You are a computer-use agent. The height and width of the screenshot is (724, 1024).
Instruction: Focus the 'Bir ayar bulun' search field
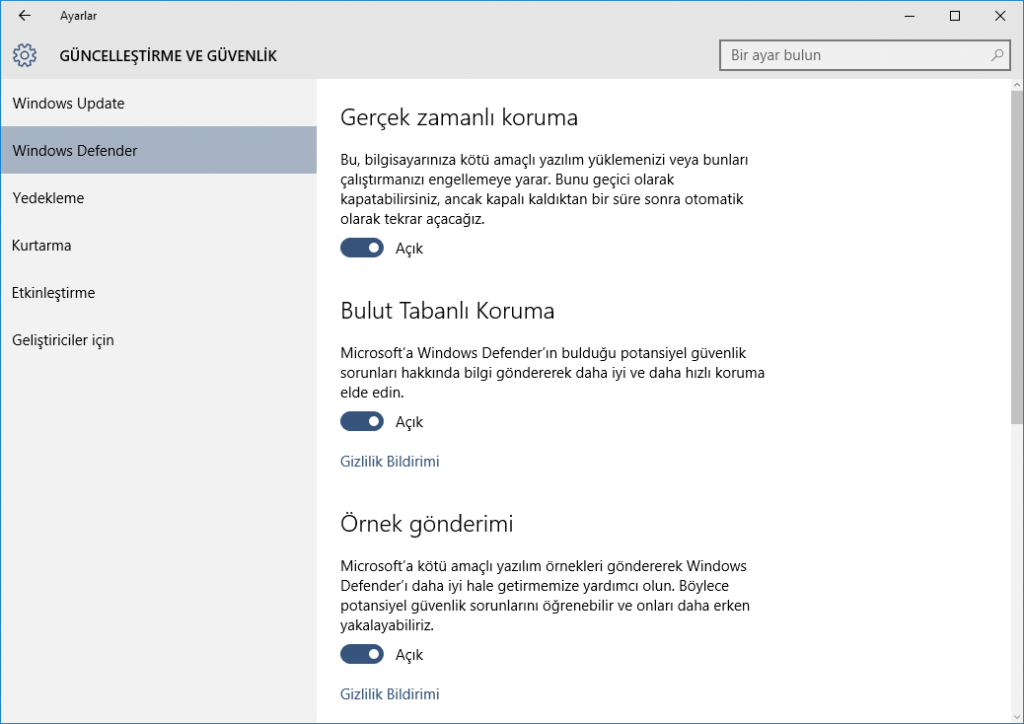865,55
